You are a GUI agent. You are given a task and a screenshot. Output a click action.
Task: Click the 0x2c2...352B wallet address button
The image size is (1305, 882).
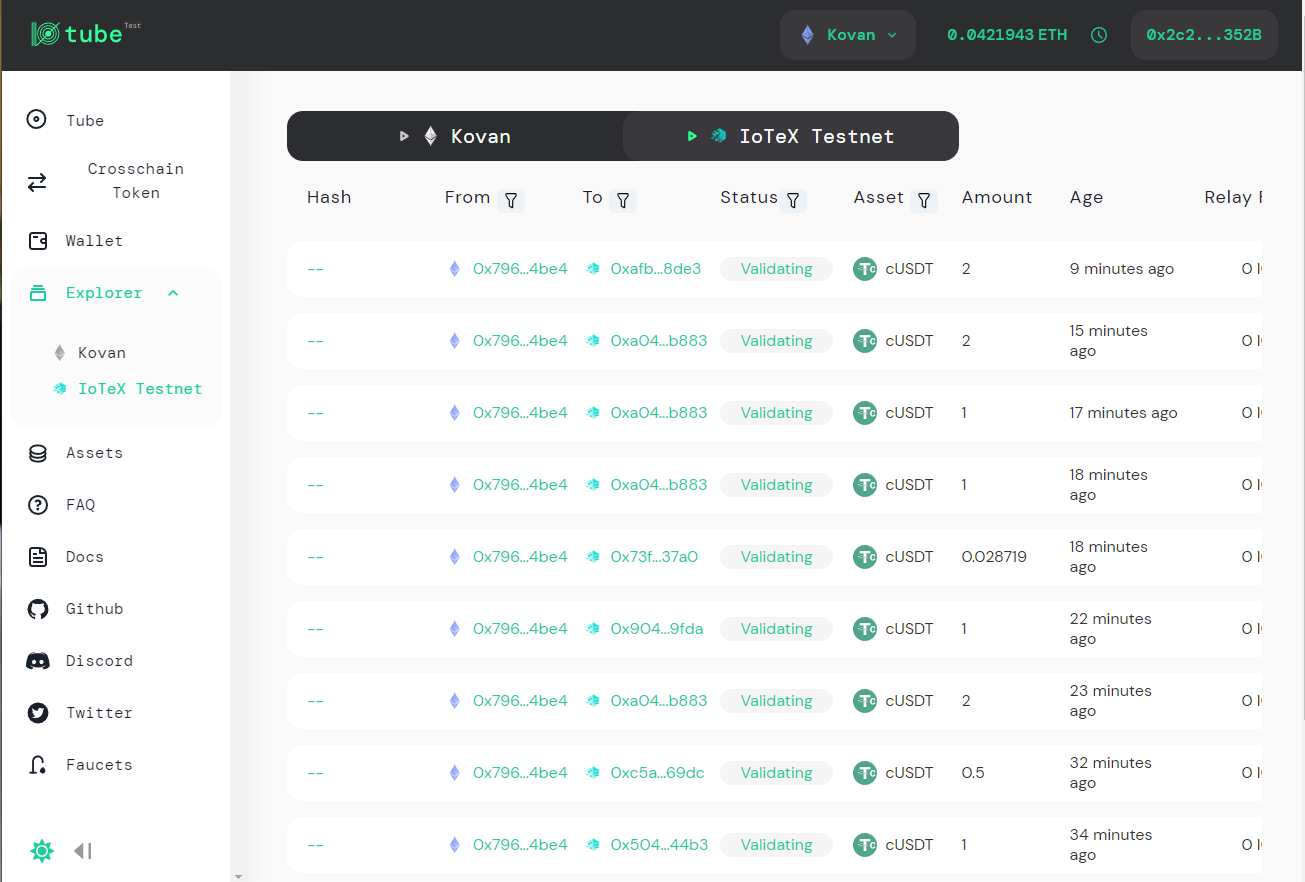click(x=1204, y=35)
